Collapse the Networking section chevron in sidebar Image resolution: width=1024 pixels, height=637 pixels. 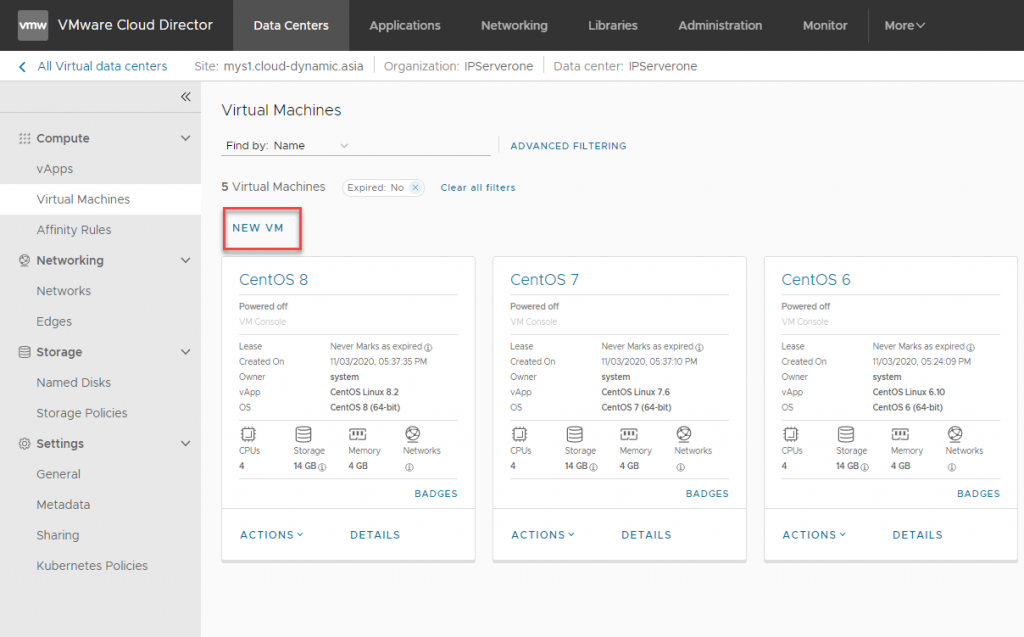click(x=185, y=260)
